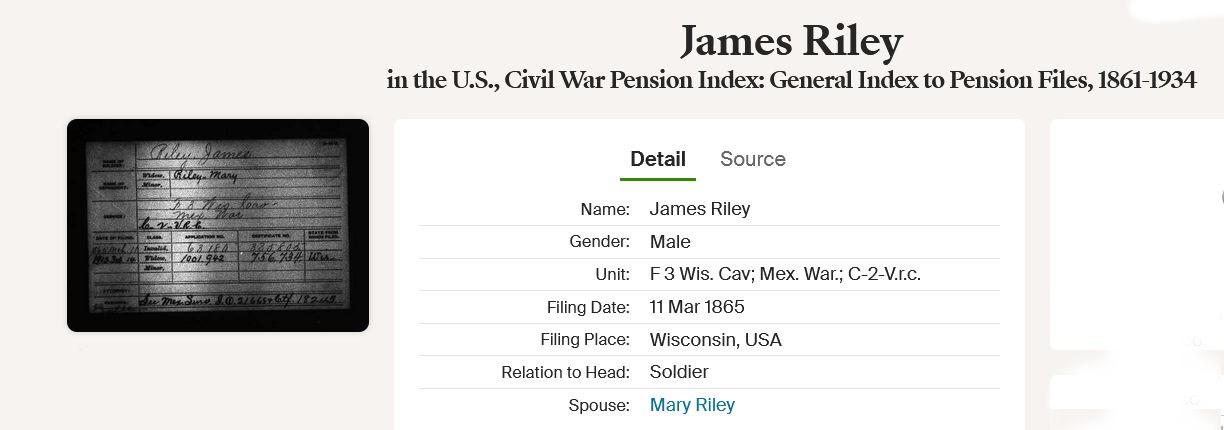Click the "Unit:" field label

click(x=612, y=274)
